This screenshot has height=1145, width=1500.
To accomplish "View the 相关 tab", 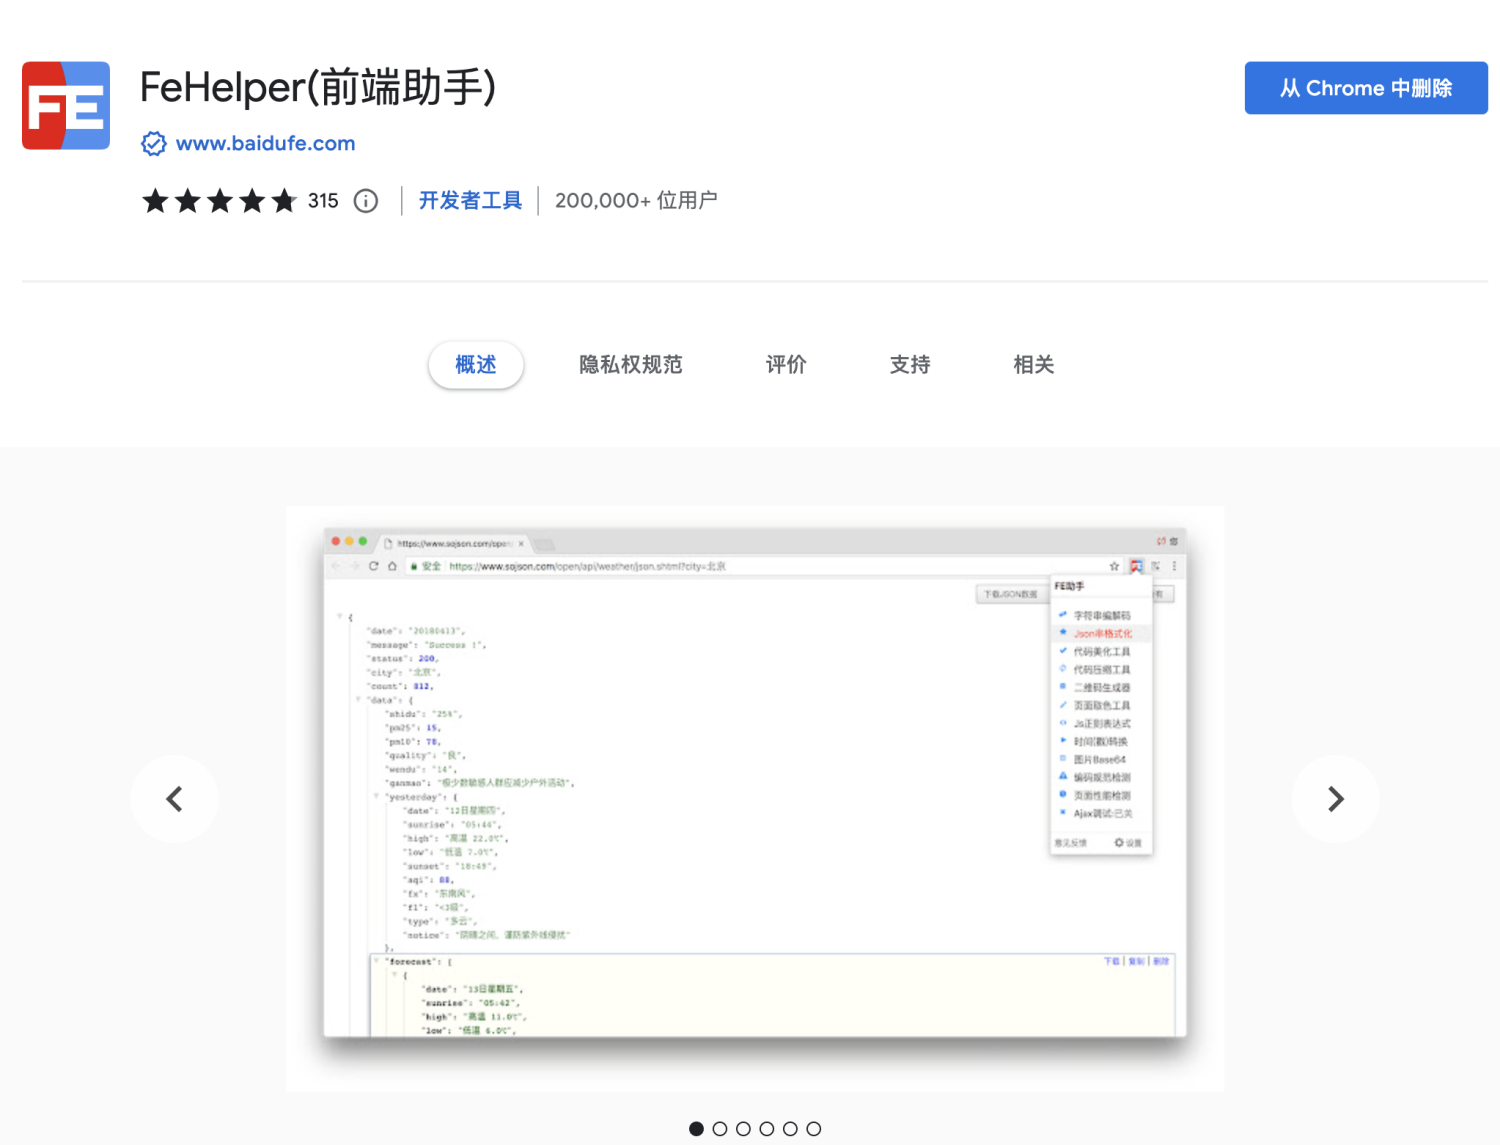I will (1034, 365).
